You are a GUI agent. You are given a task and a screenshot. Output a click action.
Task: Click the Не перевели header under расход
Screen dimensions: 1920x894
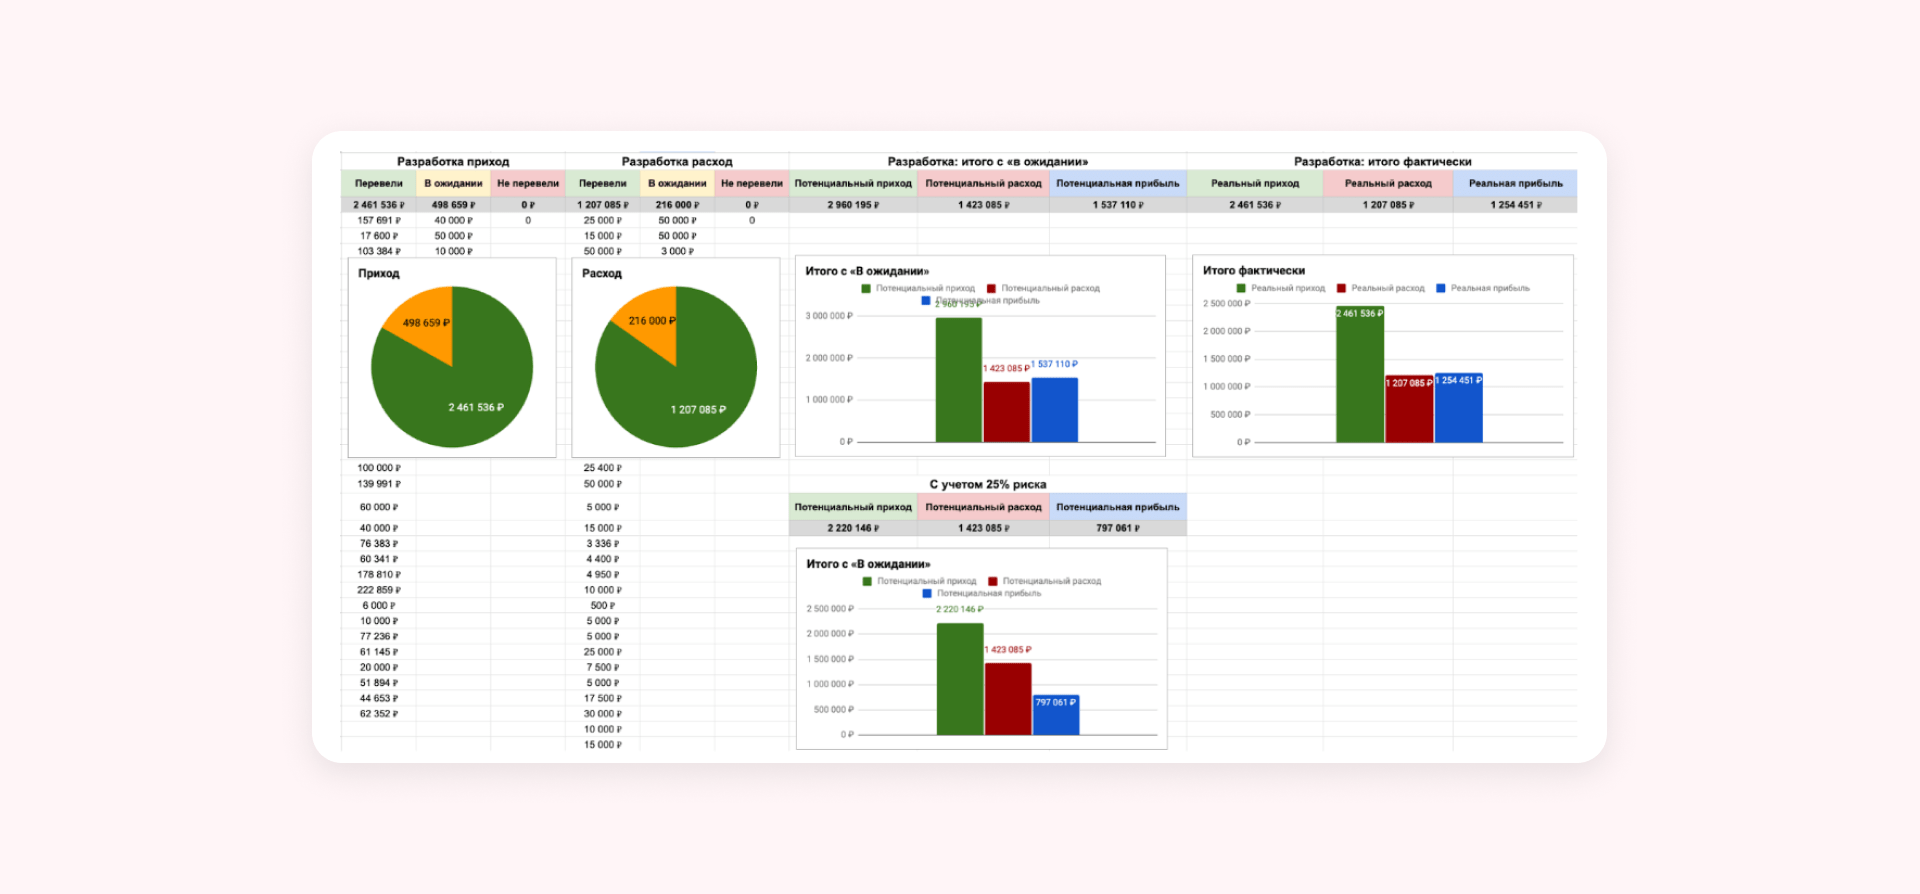(752, 183)
